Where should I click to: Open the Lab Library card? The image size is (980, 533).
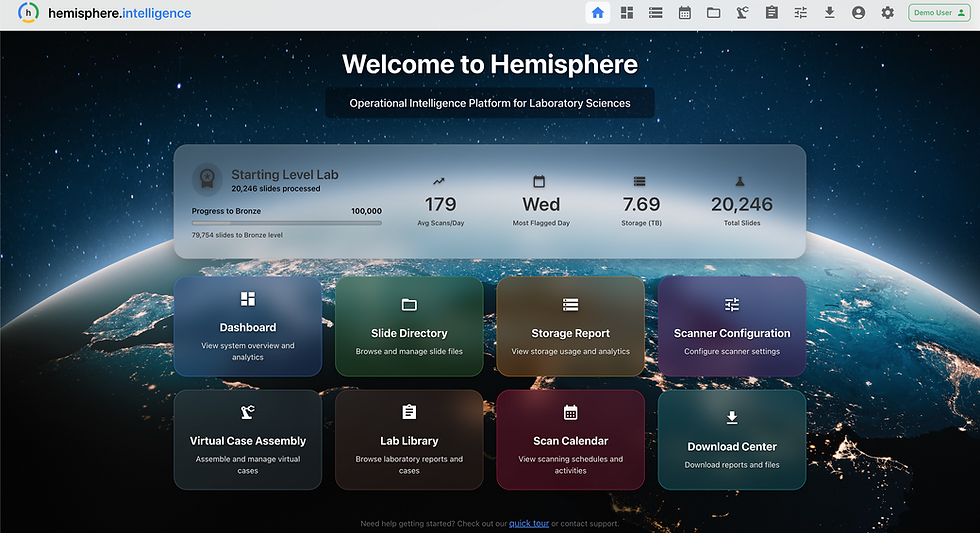pyautogui.click(x=409, y=440)
